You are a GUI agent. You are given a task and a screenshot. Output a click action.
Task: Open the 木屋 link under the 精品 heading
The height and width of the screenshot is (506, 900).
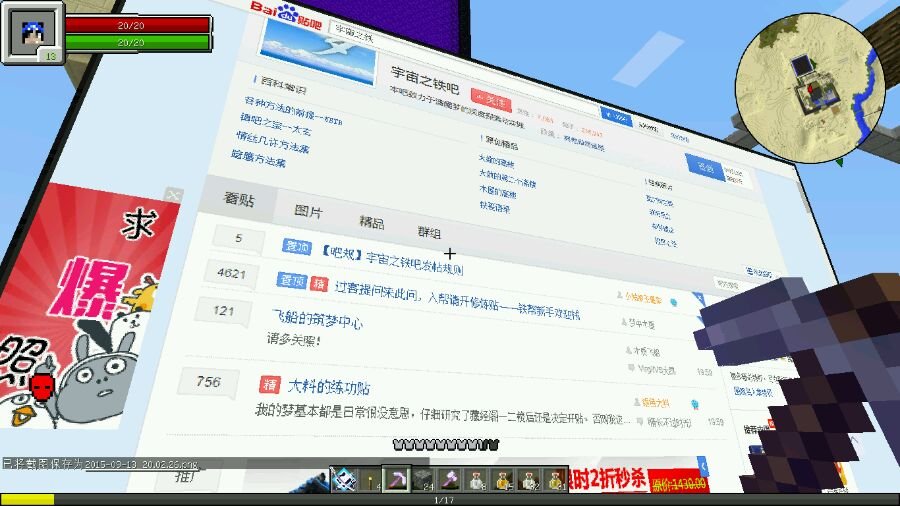click(x=498, y=192)
